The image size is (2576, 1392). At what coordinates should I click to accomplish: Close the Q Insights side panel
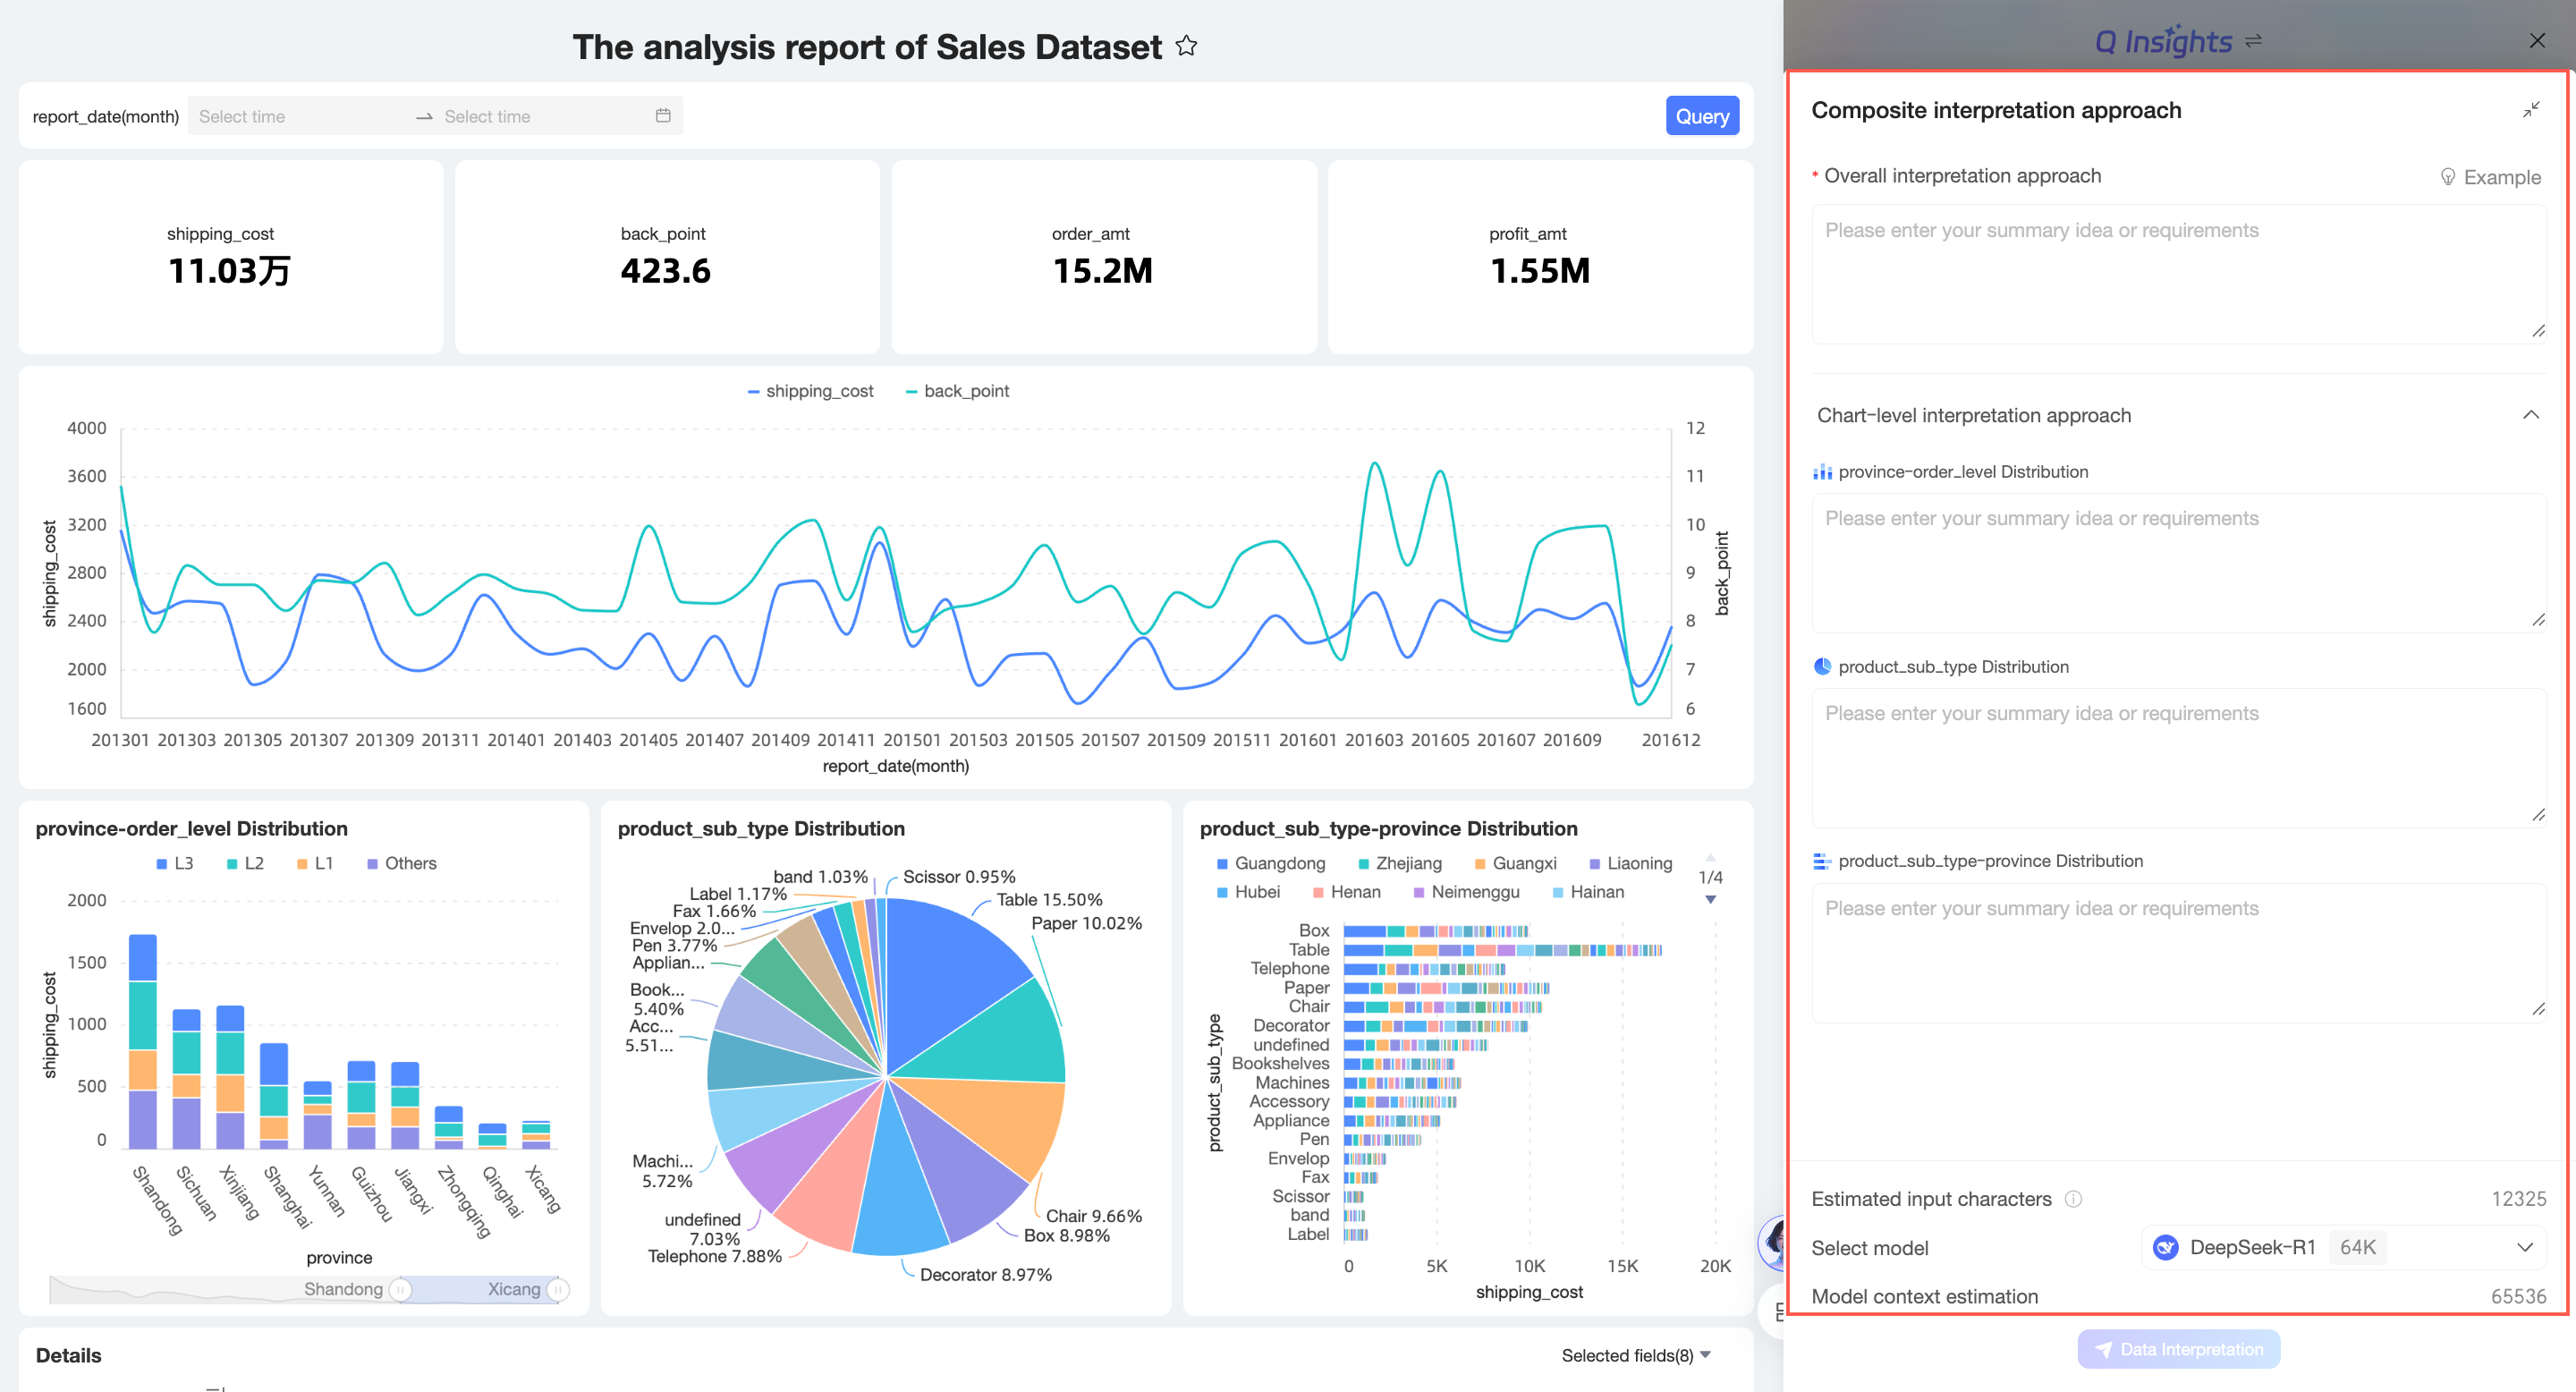[x=2537, y=41]
